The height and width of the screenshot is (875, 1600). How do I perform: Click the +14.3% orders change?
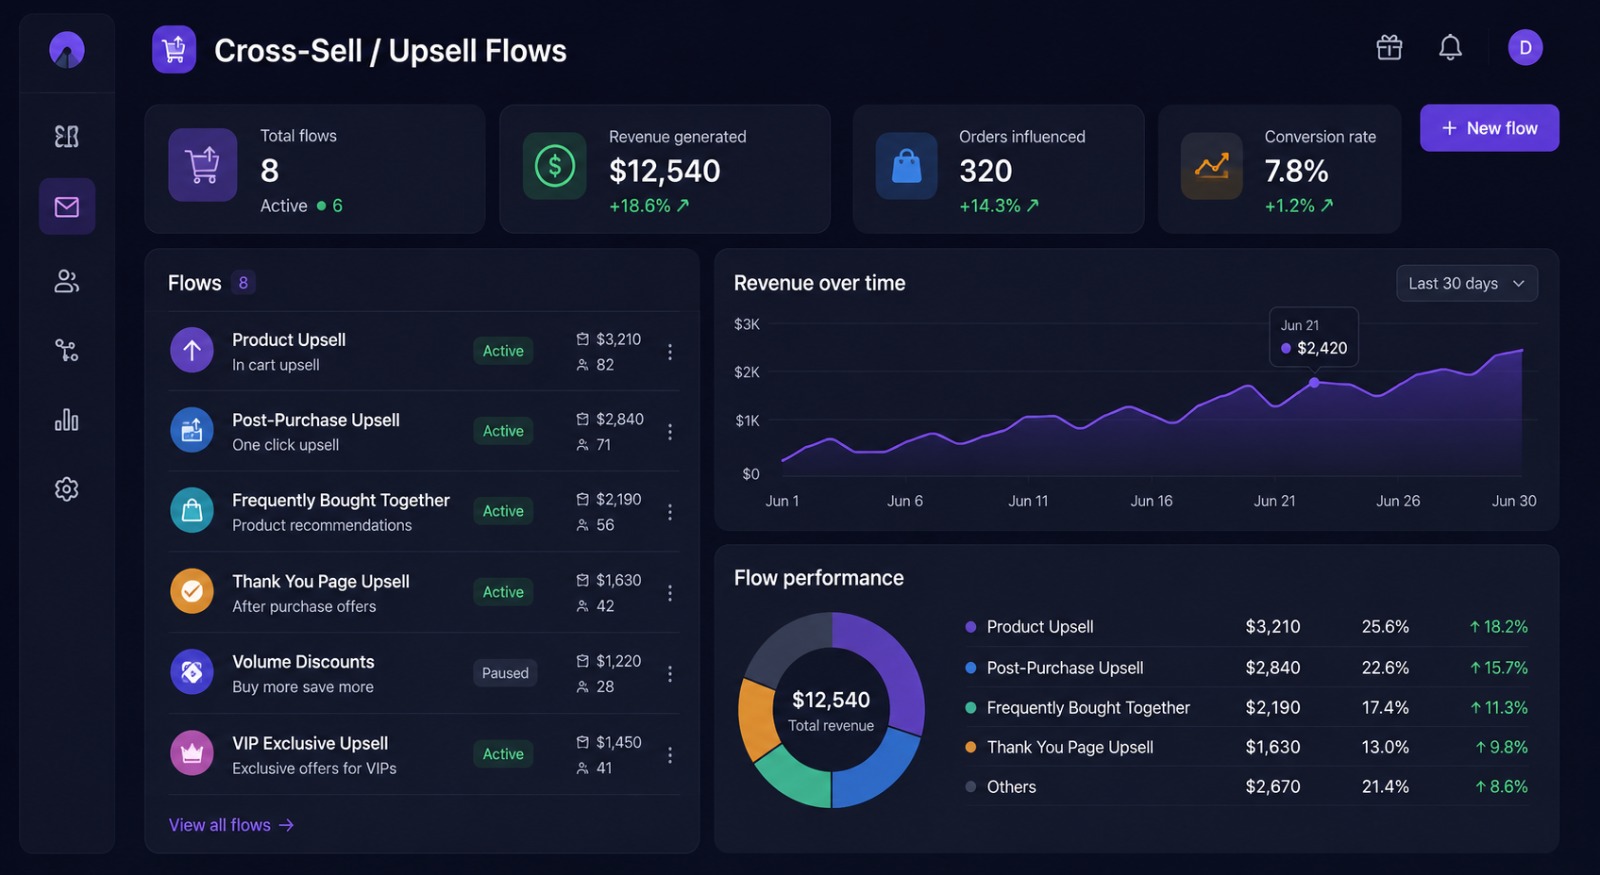tap(999, 206)
